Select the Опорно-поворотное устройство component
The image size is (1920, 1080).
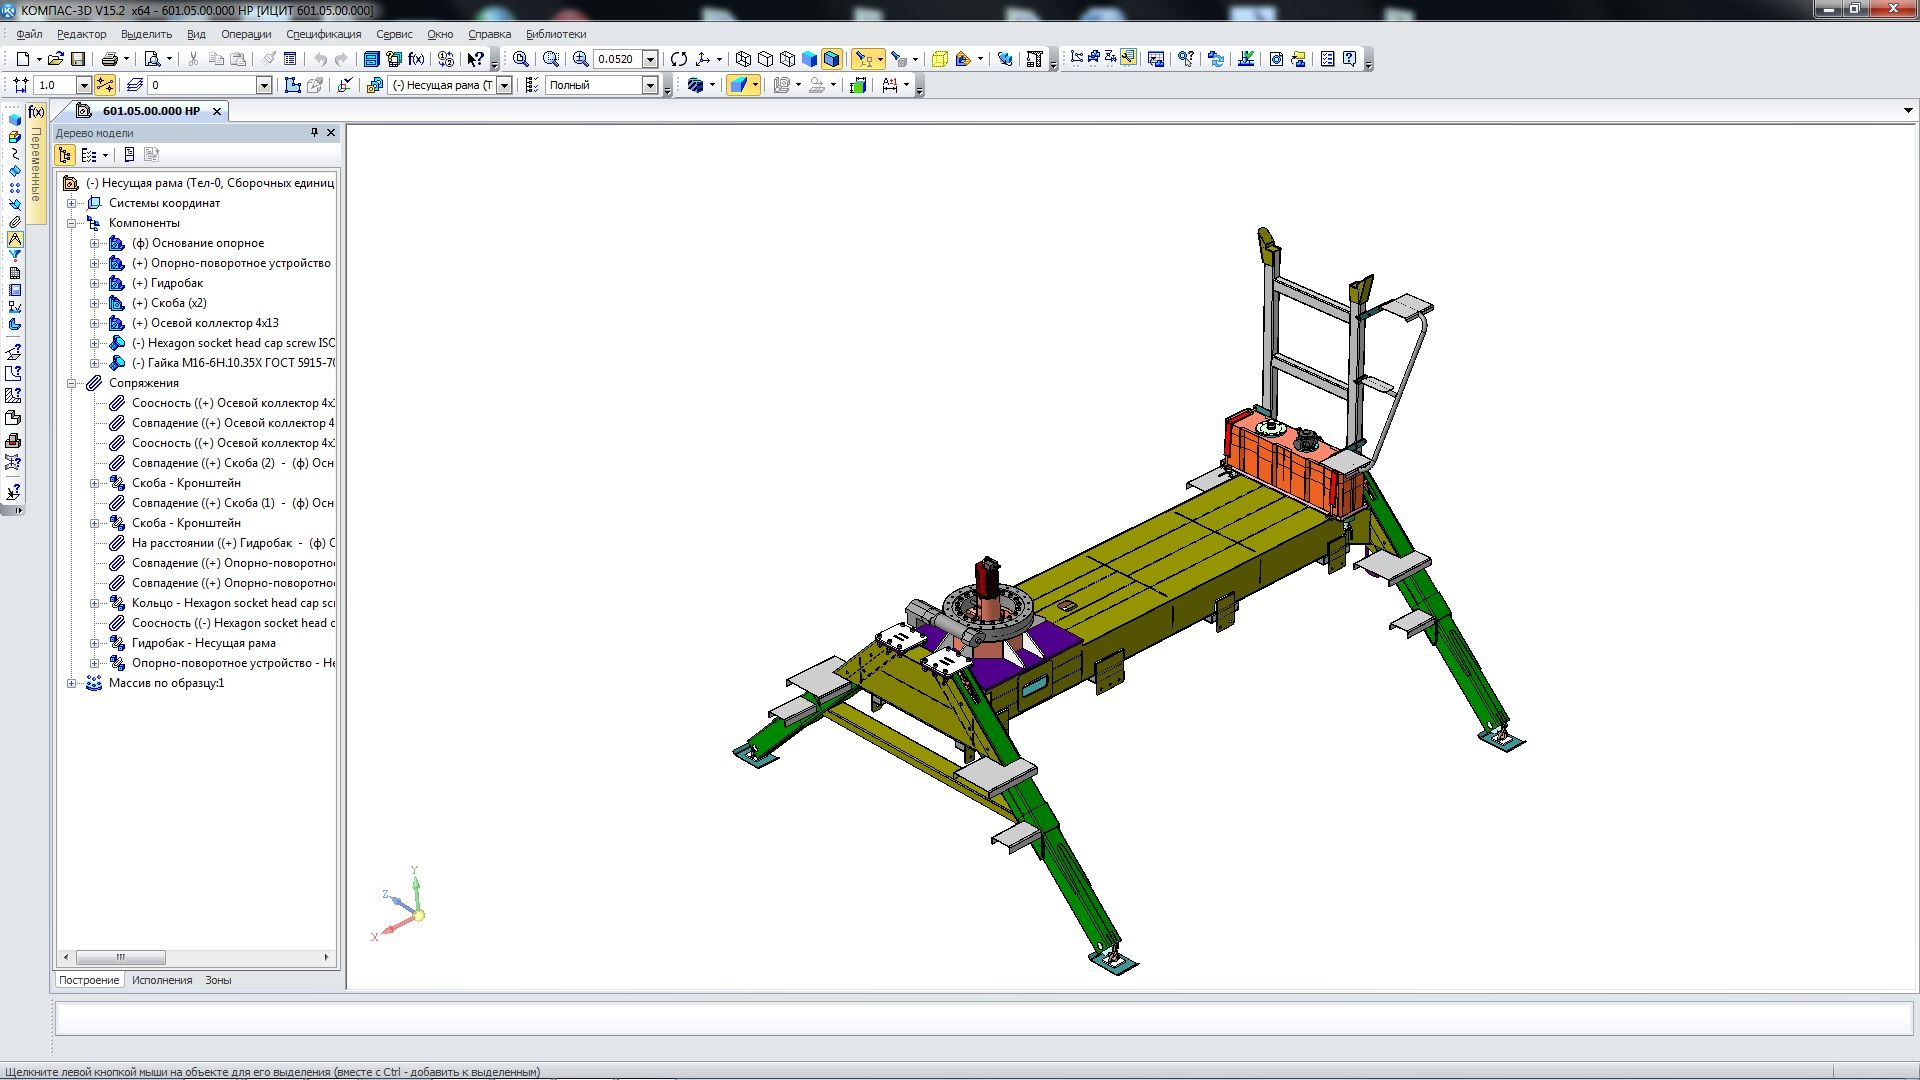[240, 263]
